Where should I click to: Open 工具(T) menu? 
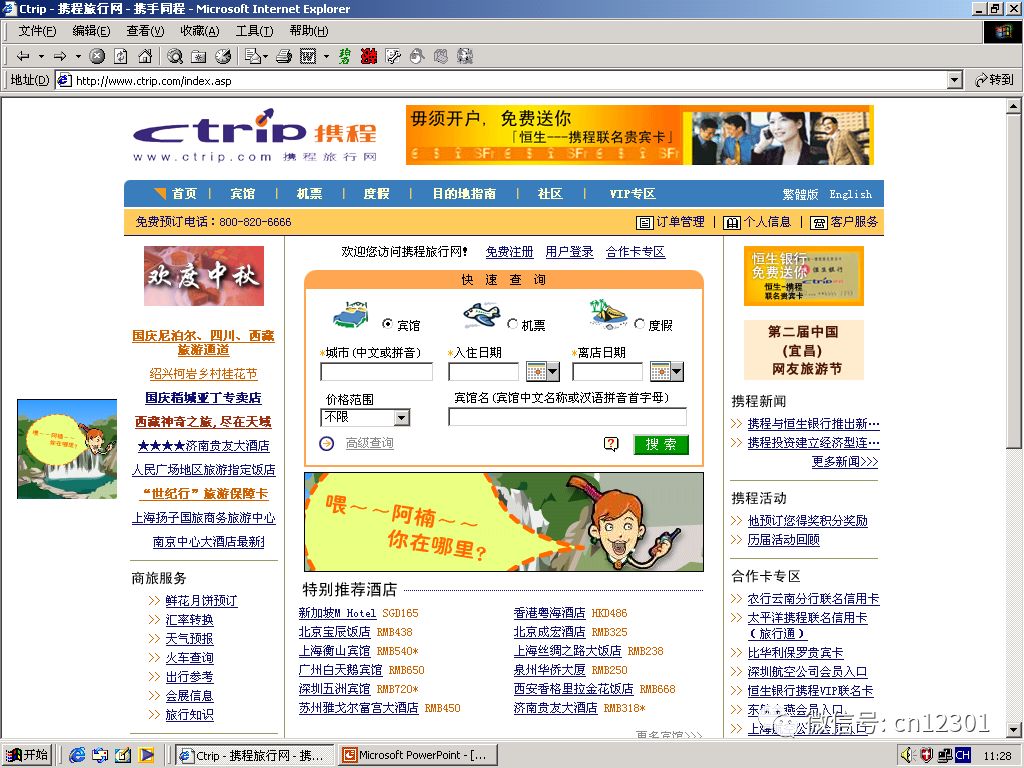tap(254, 31)
